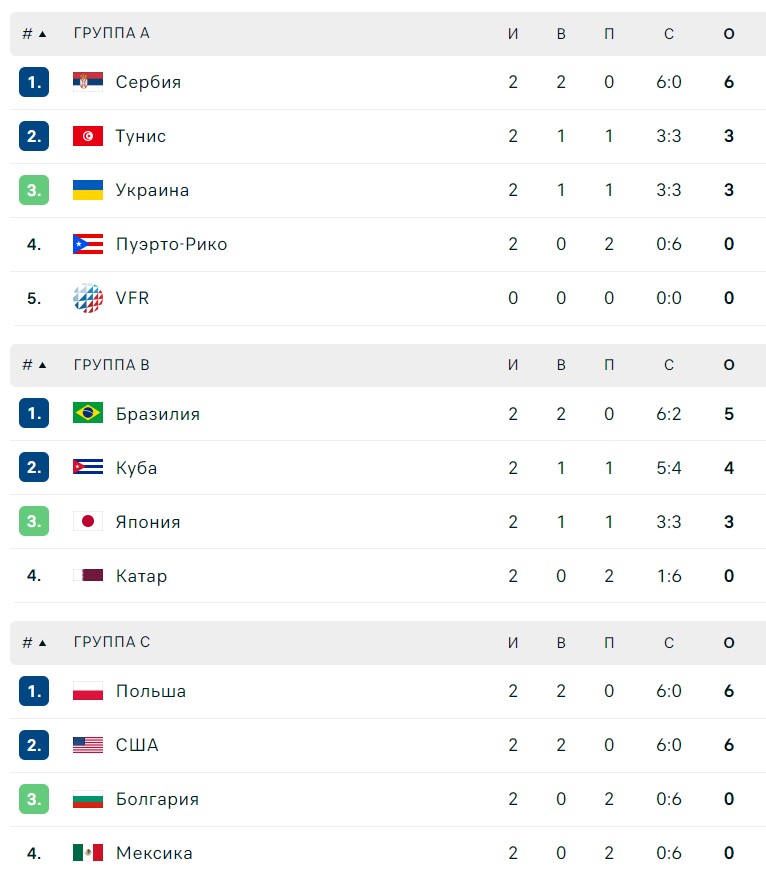Image resolution: width=766 pixels, height=876 pixels.
Task: Click Serbia's blue rank 1 badge
Action: point(34,82)
